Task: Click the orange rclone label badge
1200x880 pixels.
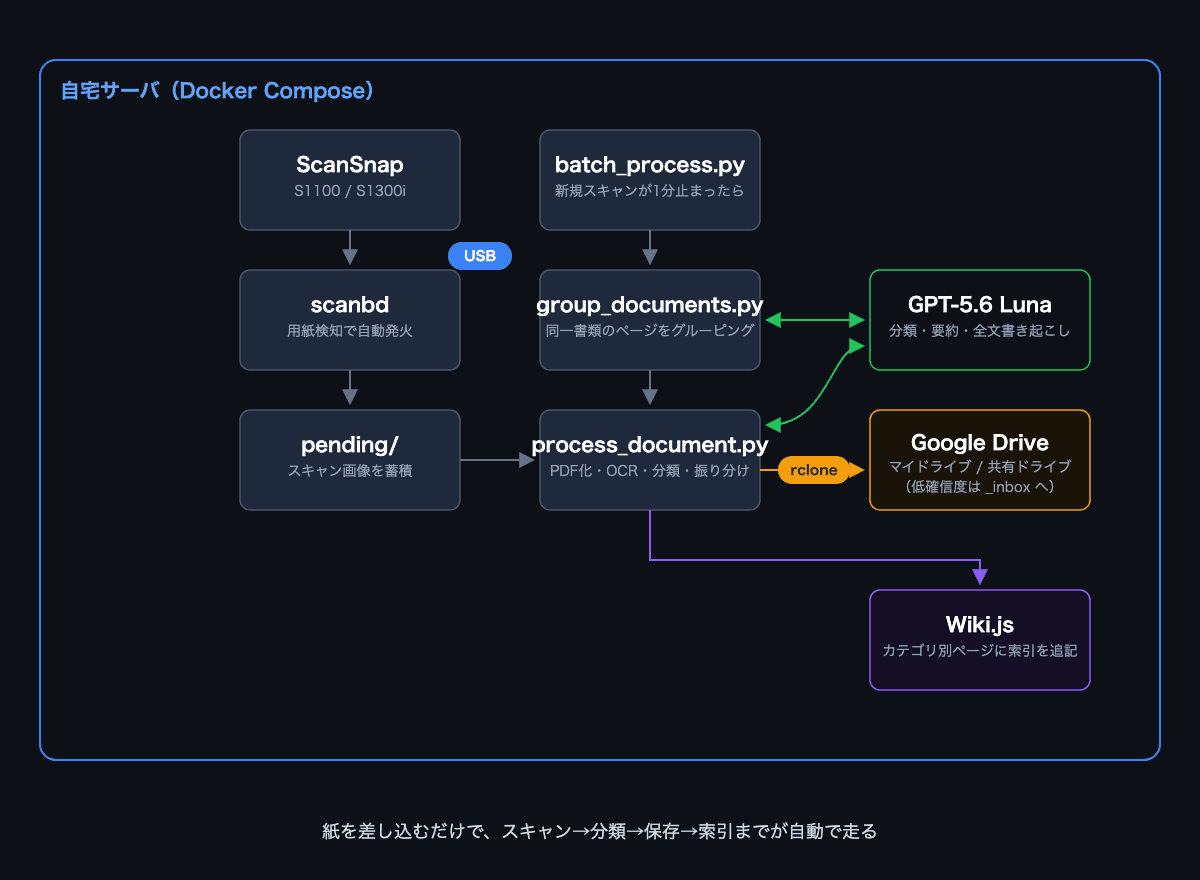Action: 814,470
